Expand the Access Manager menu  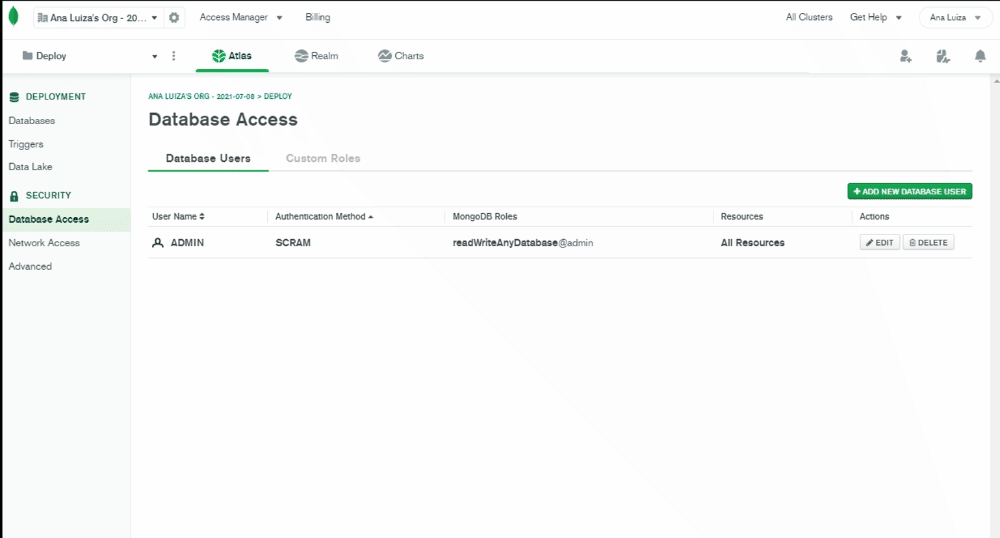(240, 17)
